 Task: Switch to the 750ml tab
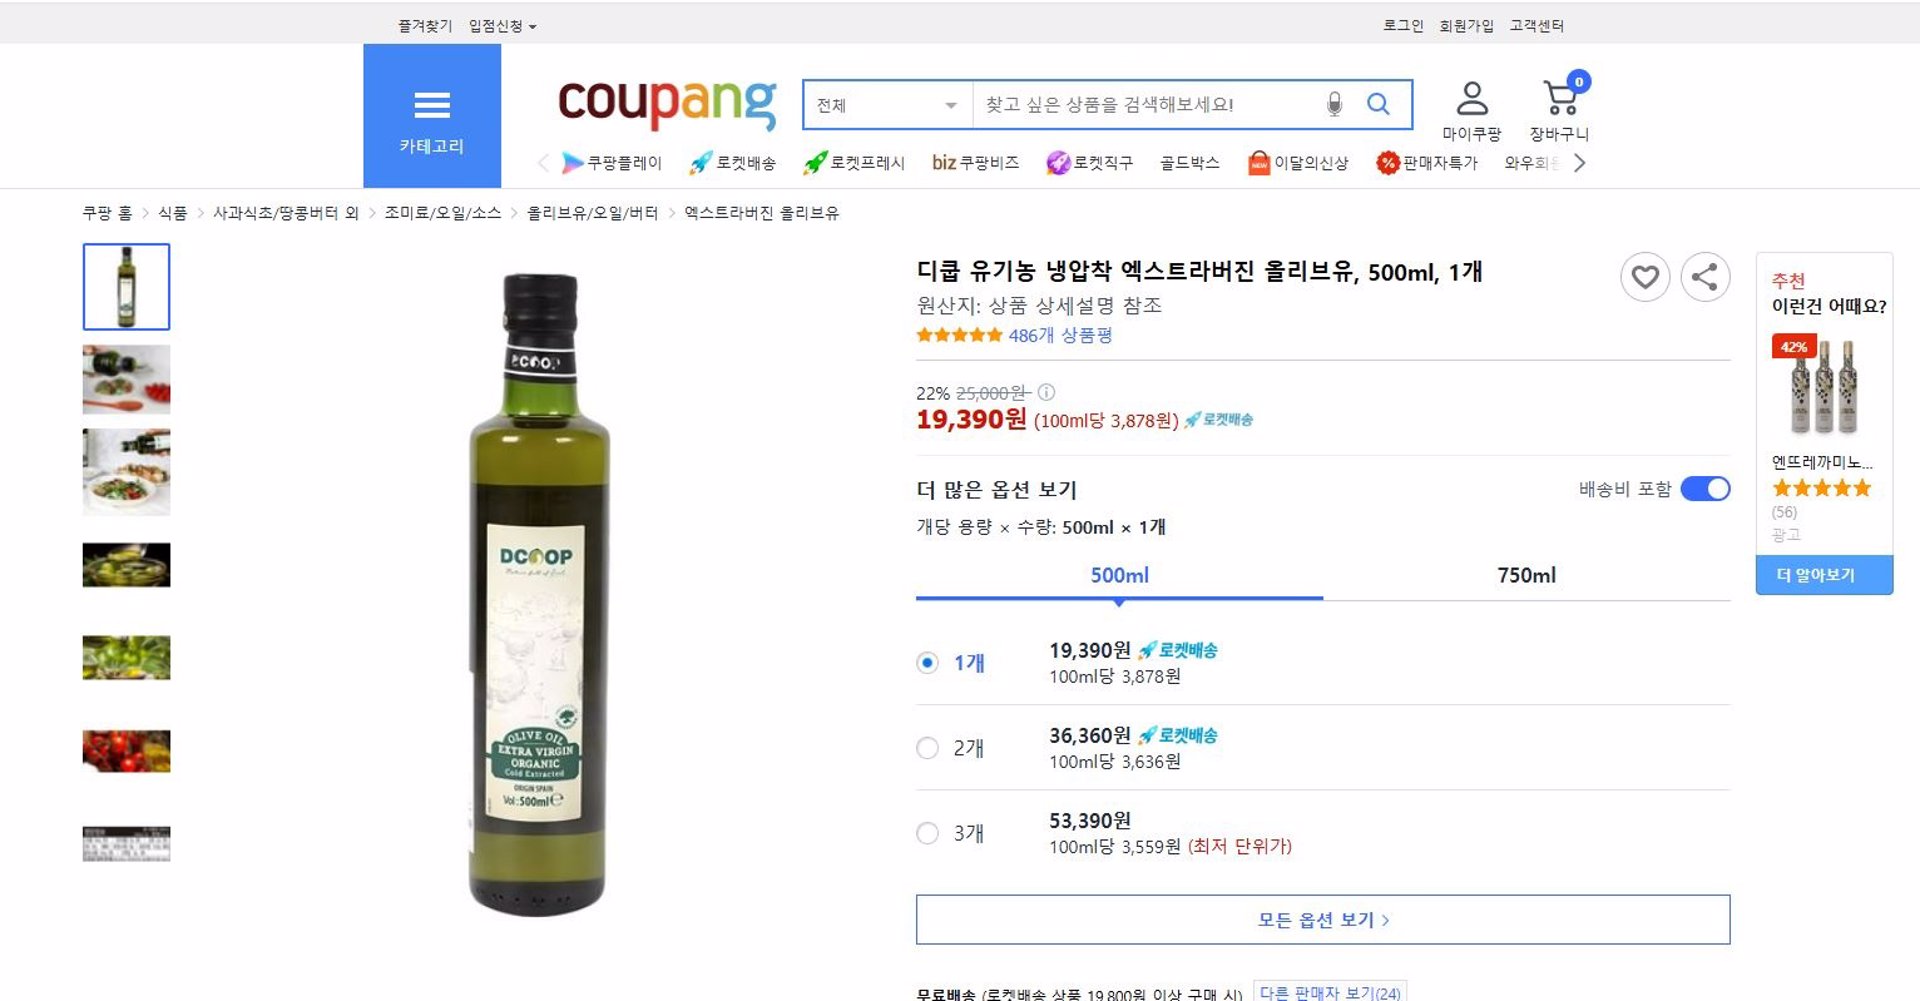[1526, 575]
